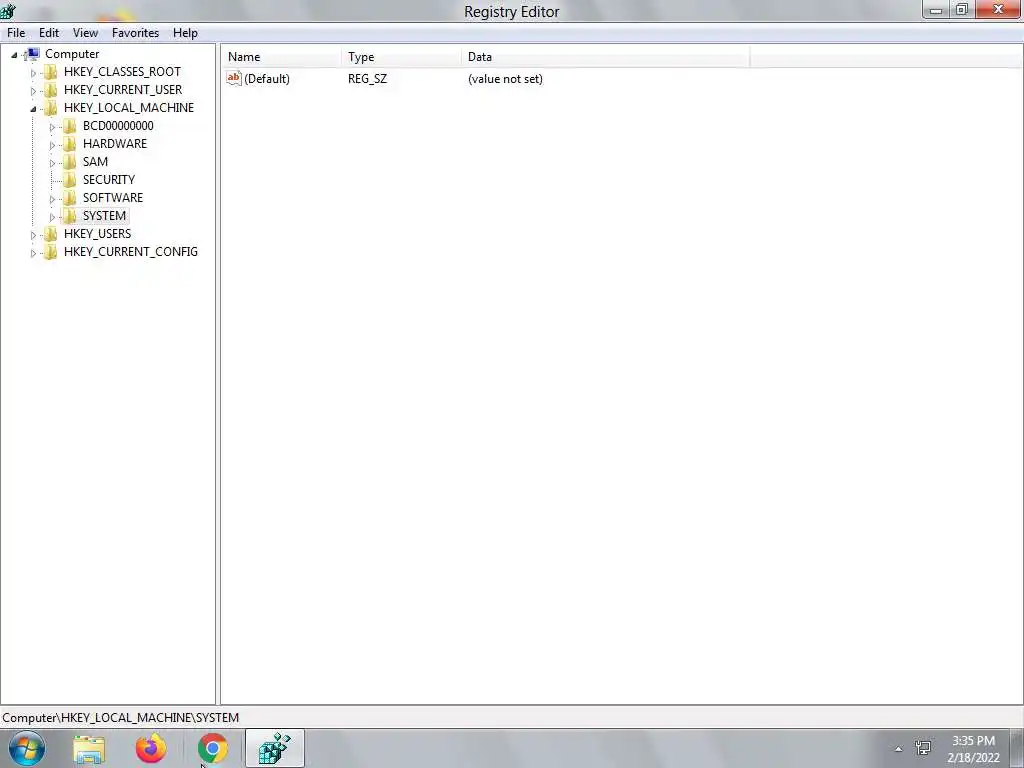
Task: Select the BCD00000000 key label
Action: (x=118, y=126)
